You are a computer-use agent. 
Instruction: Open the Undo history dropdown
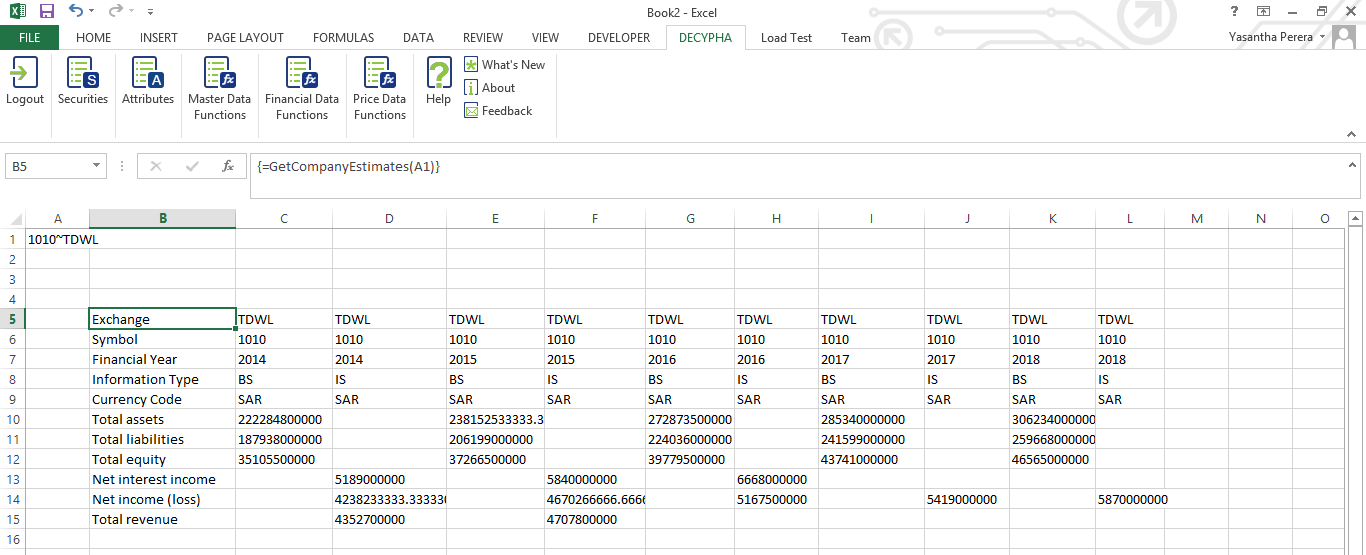[92, 11]
